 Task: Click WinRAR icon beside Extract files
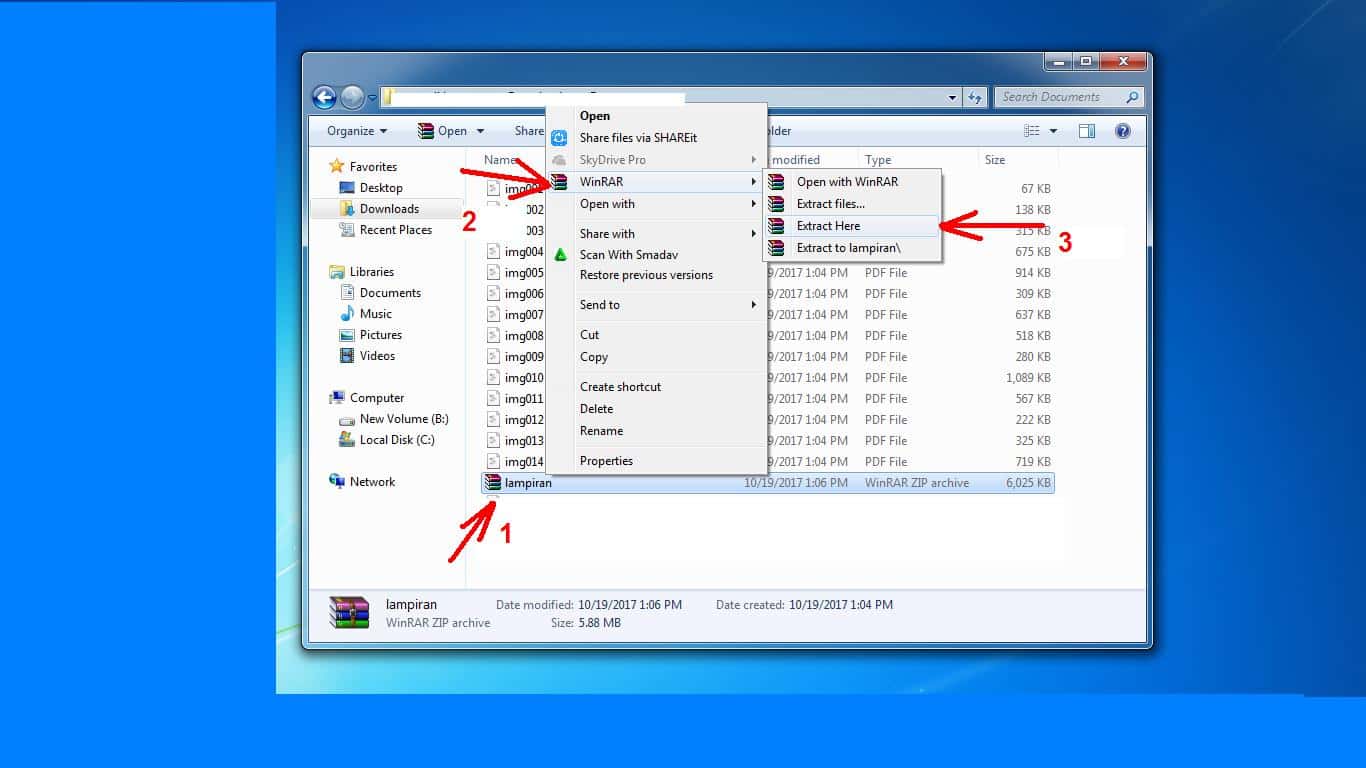pos(776,204)
